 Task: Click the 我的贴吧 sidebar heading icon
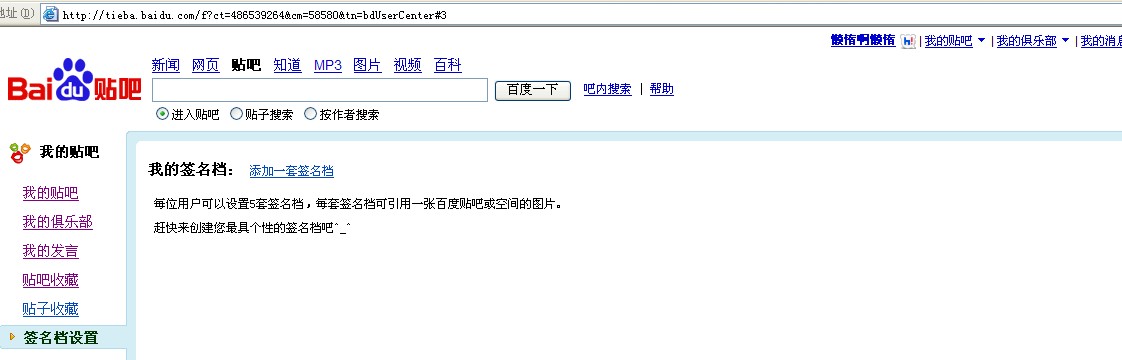tap(20, 152)
